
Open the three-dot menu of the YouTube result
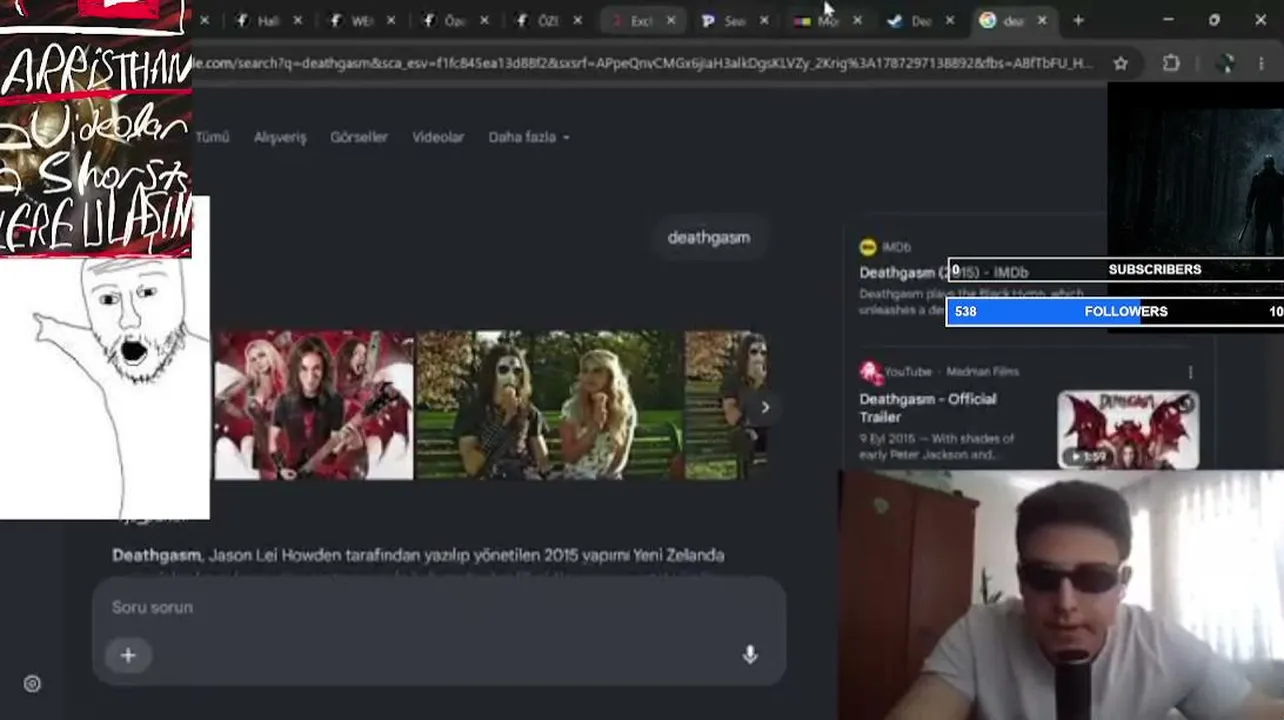point(1190,372)
